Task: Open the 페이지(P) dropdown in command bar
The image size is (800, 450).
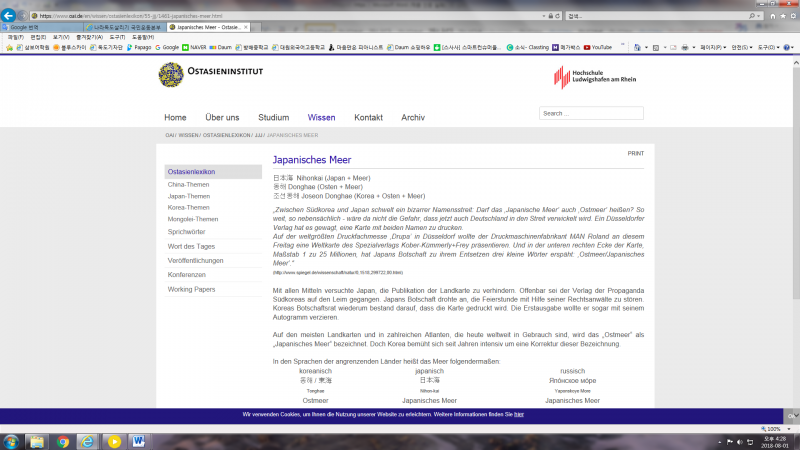Action: [x=711, y=47]
